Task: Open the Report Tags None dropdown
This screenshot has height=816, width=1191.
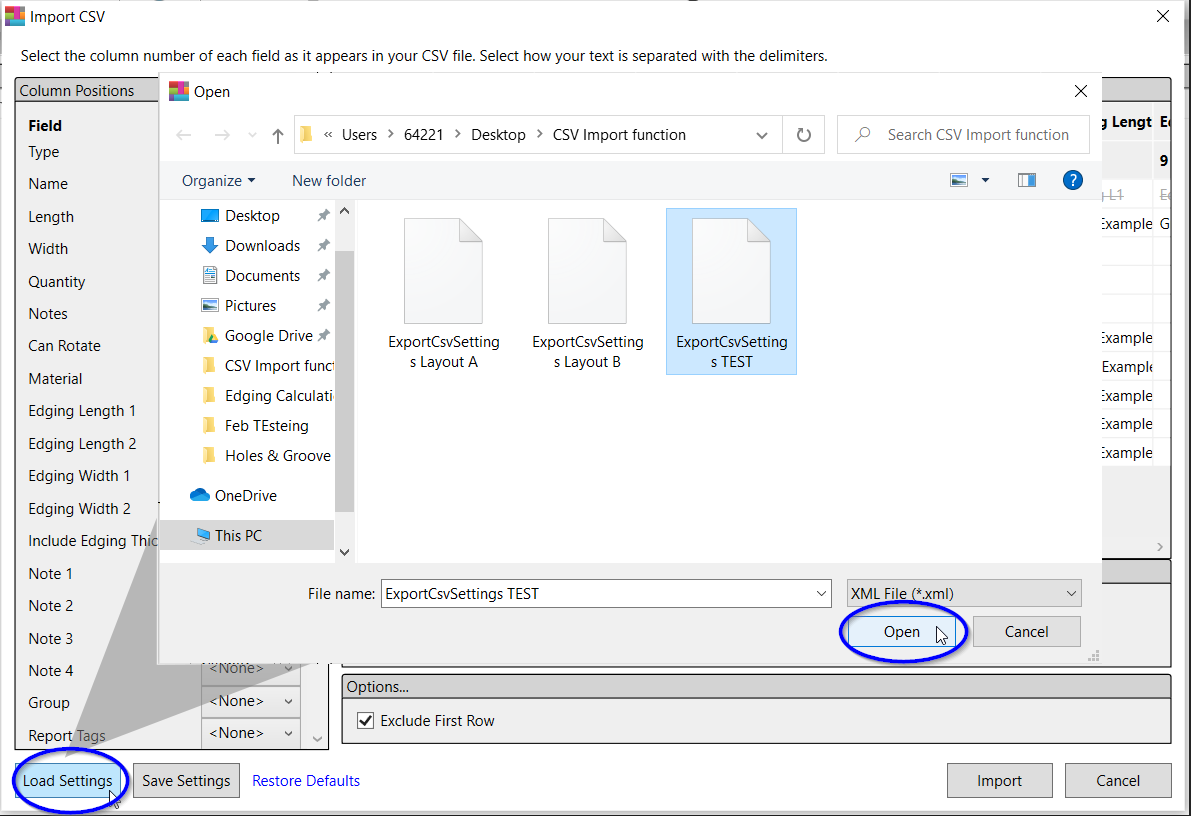Action: pyautogui.click(x=251, y=733)
